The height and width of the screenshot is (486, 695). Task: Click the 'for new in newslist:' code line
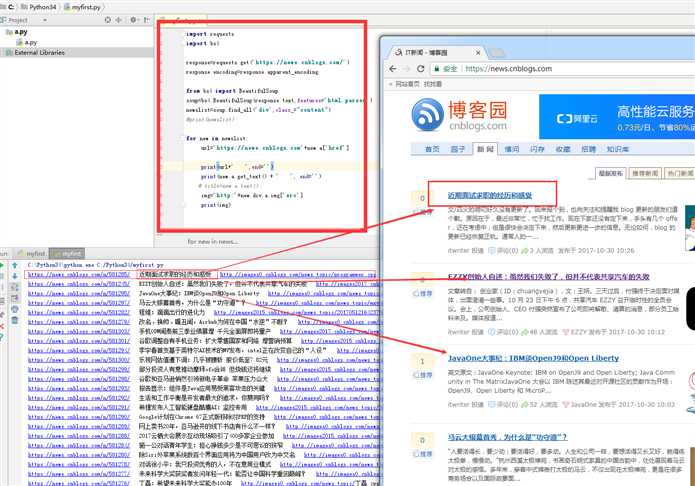(x=217, y=138)
